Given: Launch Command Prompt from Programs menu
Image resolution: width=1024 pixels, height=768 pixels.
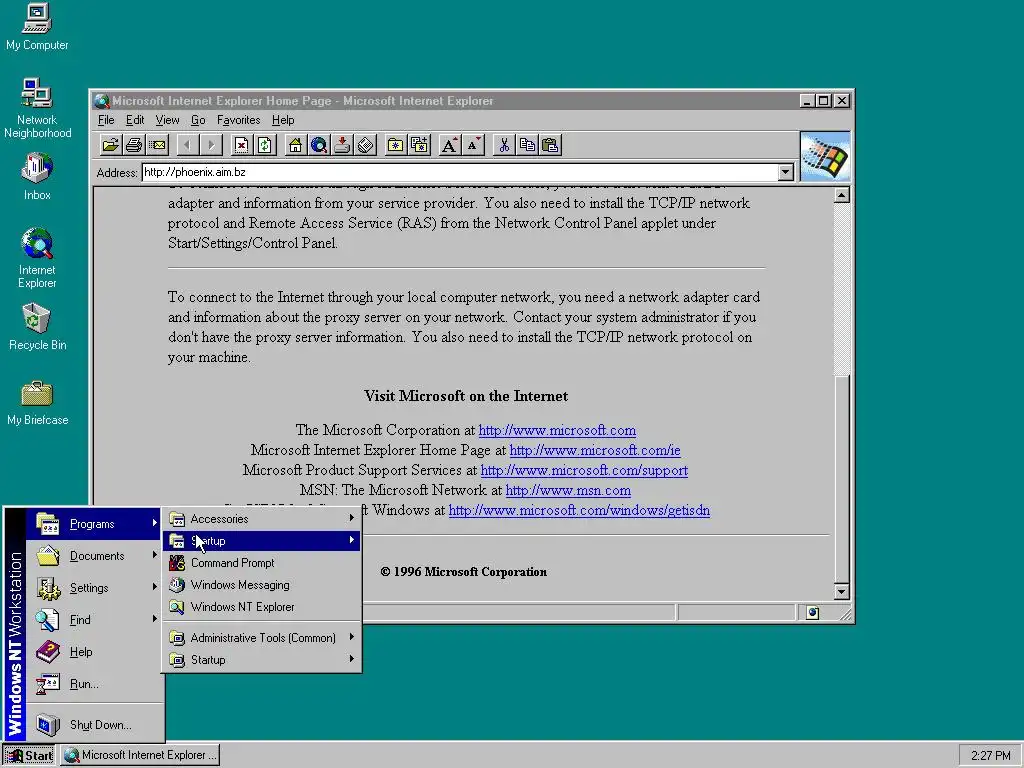Looking at the screenshot, I should (262, 563).
